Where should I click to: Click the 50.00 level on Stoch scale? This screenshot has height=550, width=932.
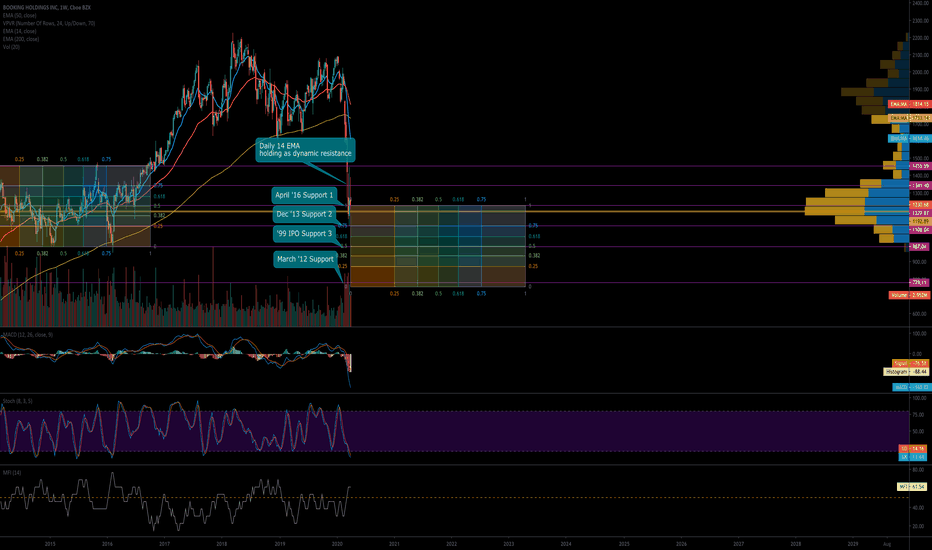pyautogui.click(x=920, y=432)
